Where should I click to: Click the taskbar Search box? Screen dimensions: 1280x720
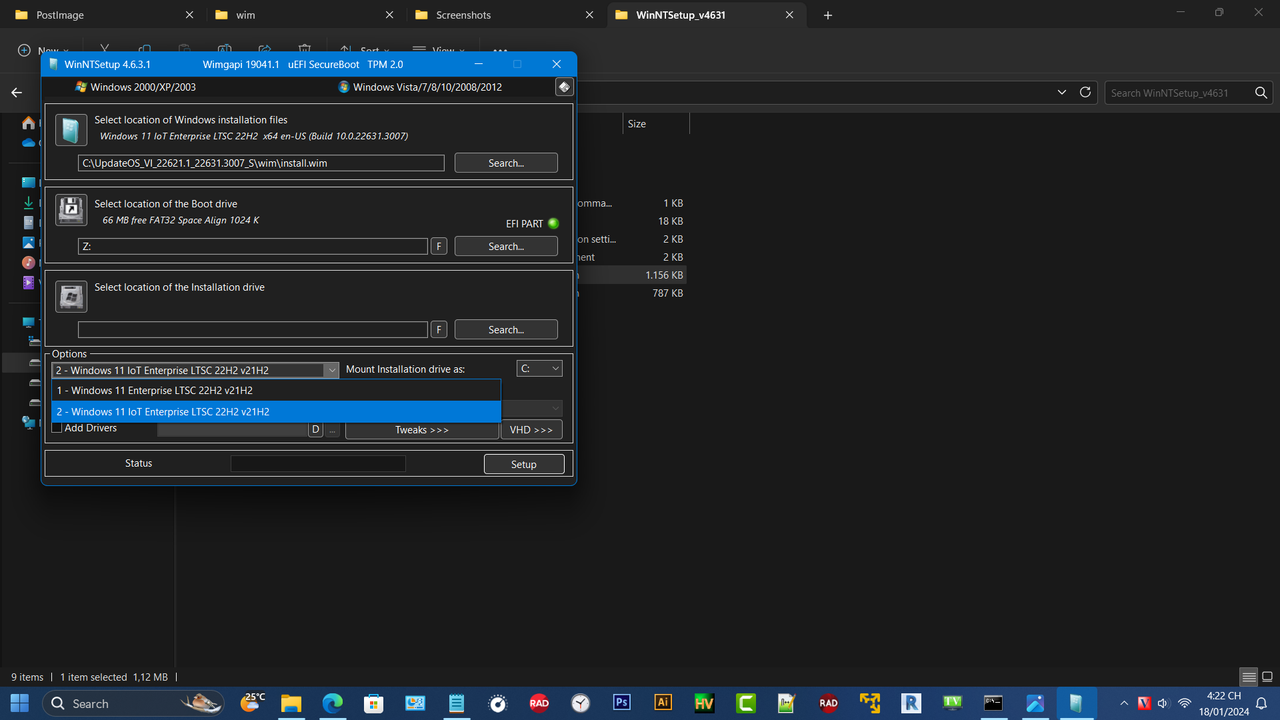[x=134, y=703]
